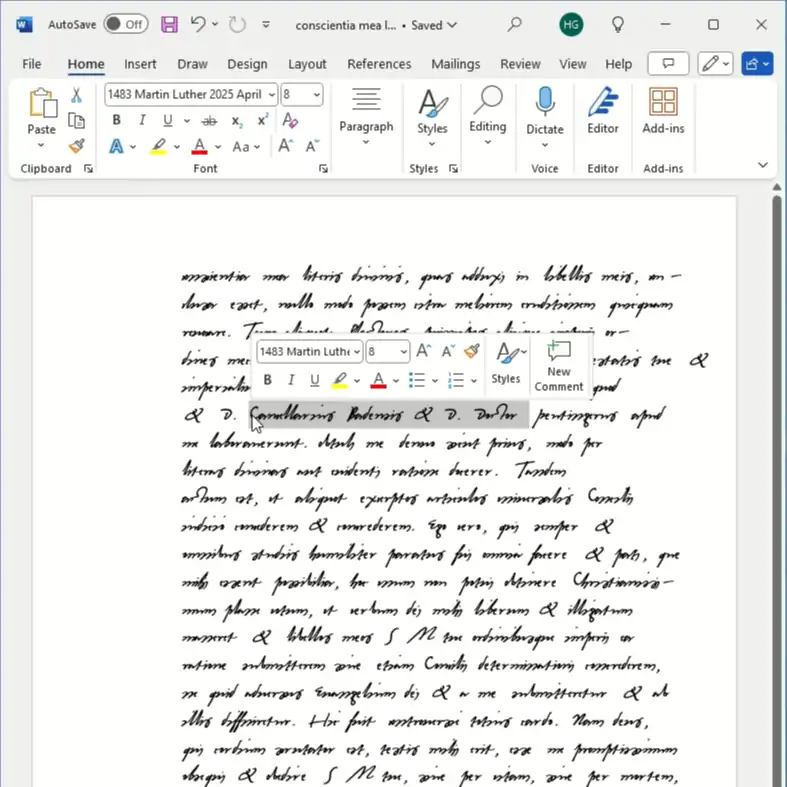The image size is (787, 787).
Task: Toggle Bold in mini toolbar
Action: [x=268, y=380]
